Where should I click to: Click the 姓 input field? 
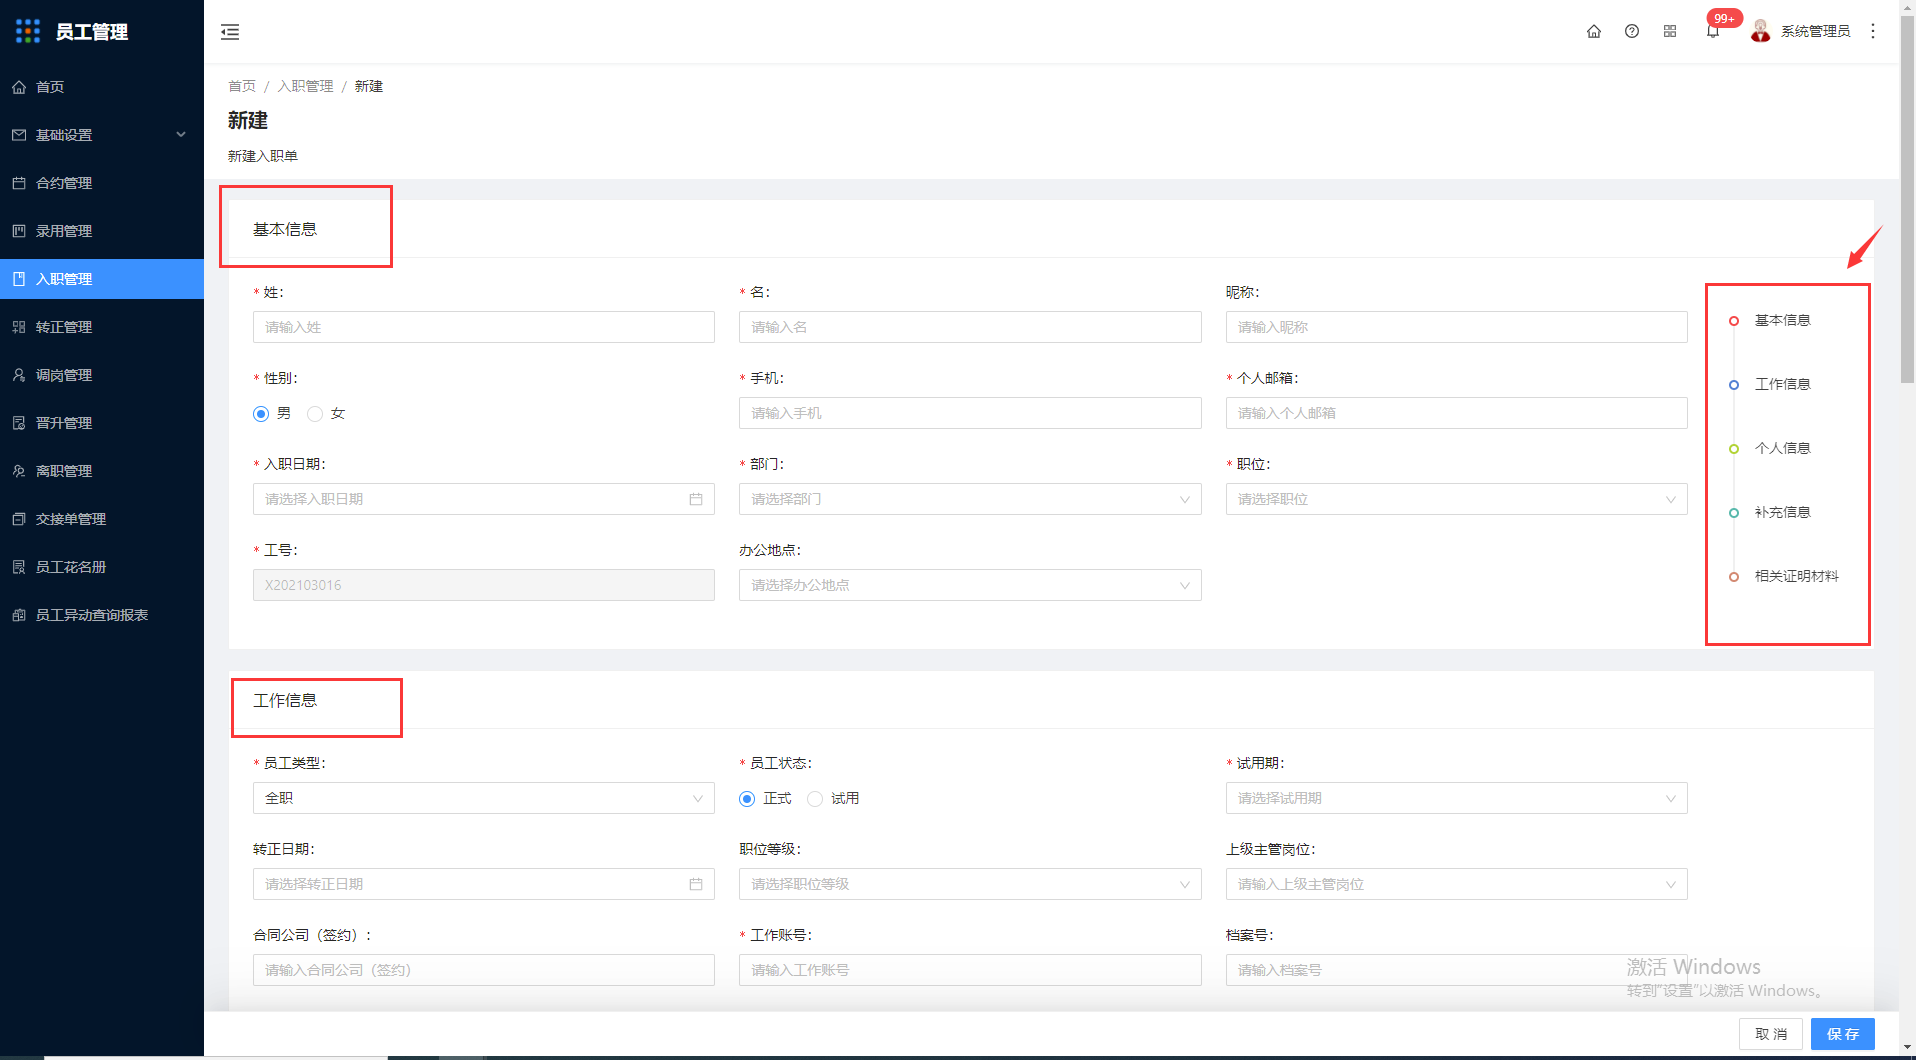(484, 327)
